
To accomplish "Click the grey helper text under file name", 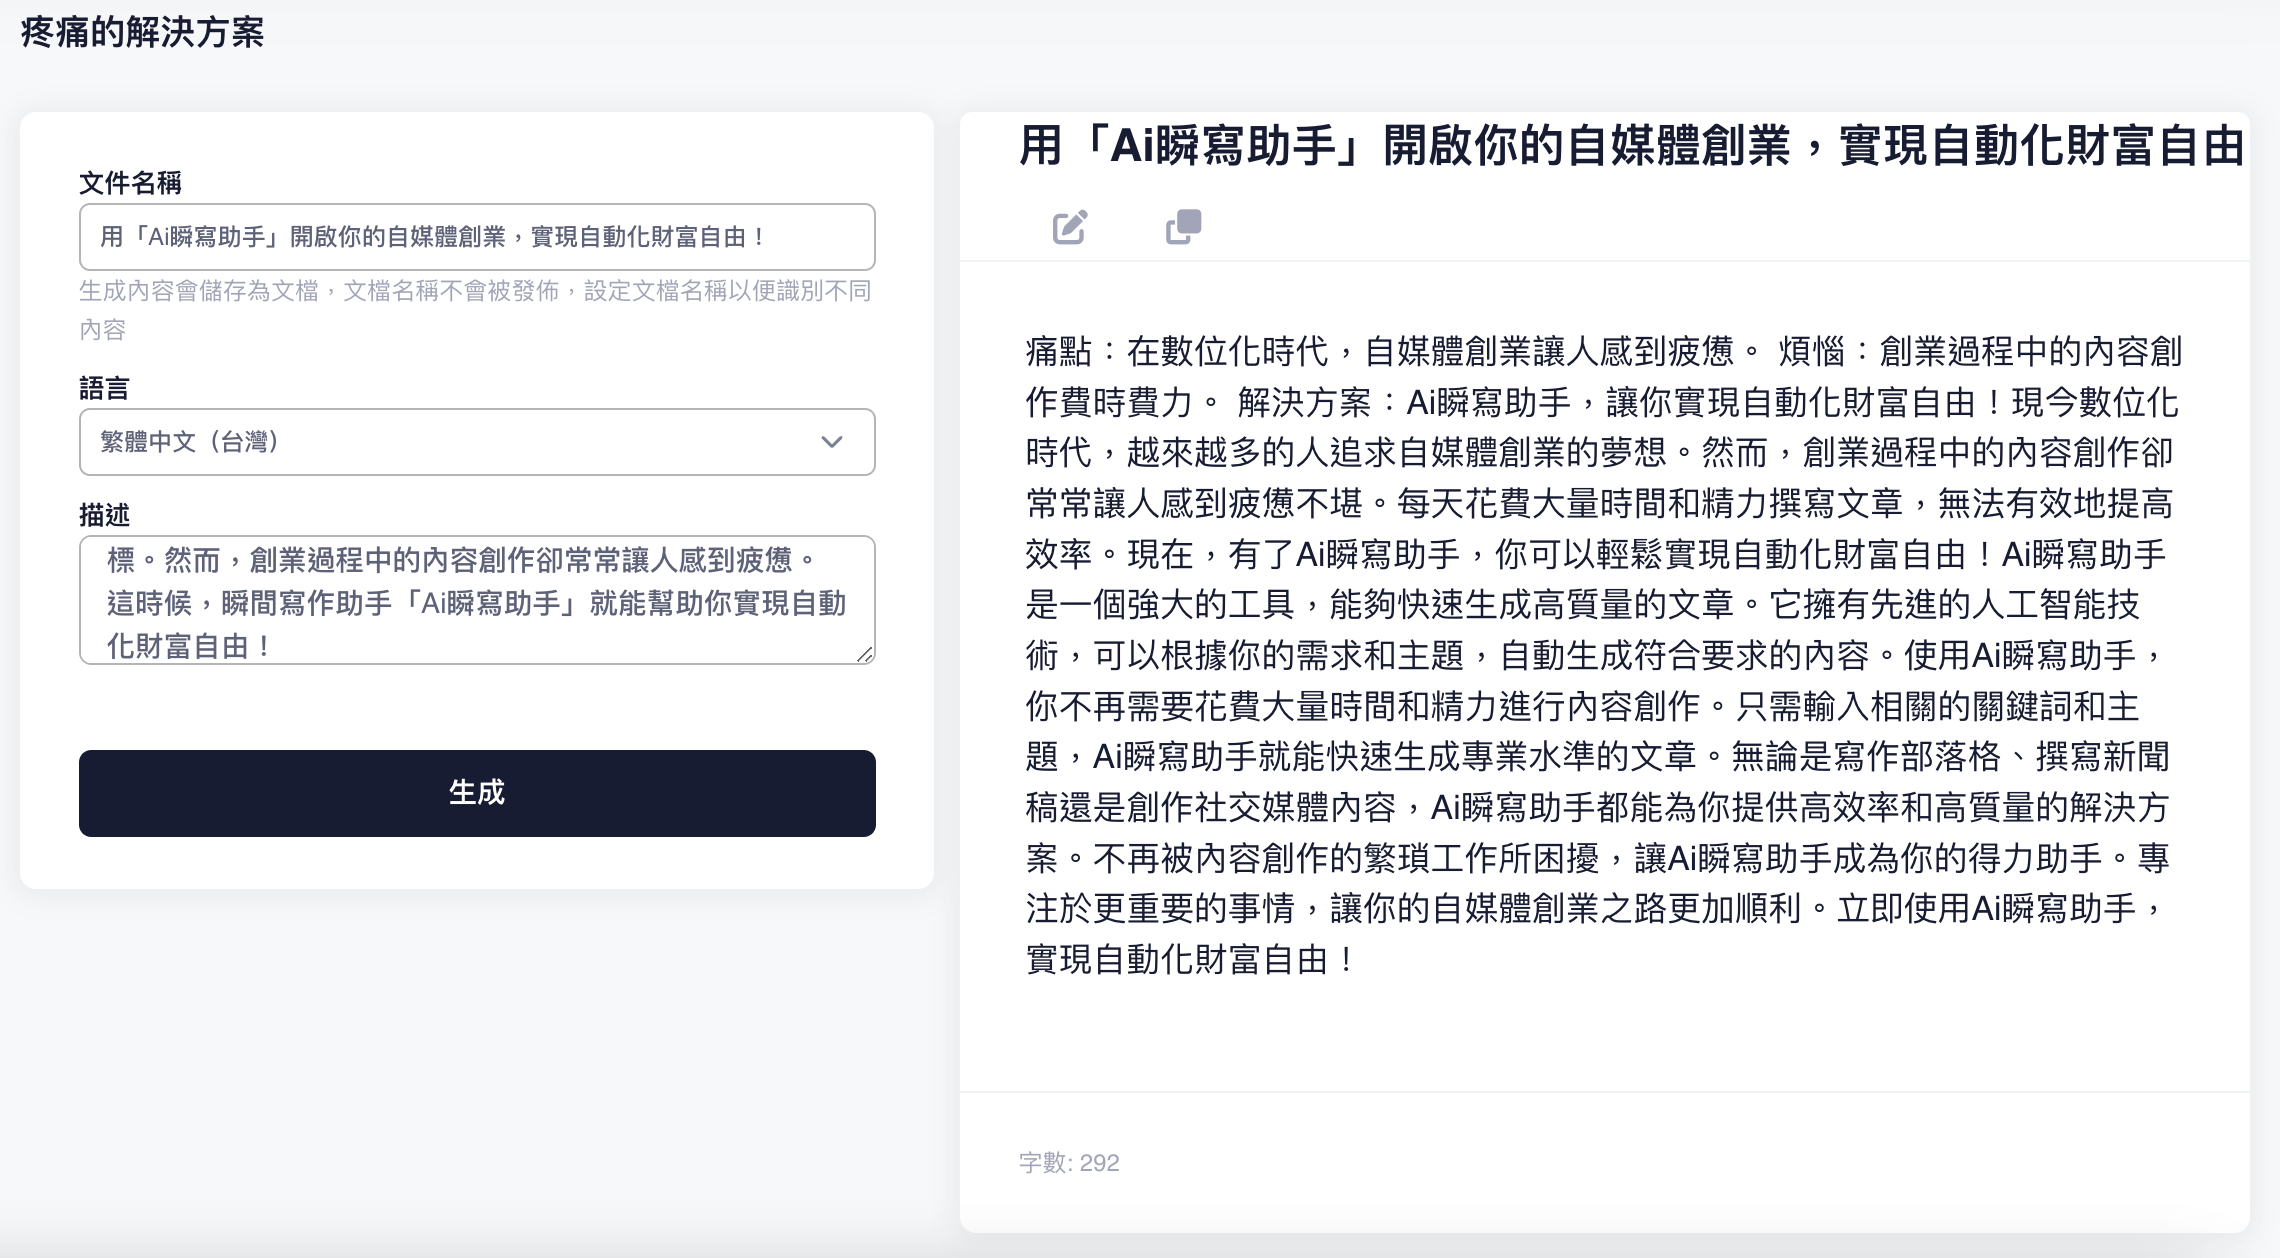I will point(476,291).
